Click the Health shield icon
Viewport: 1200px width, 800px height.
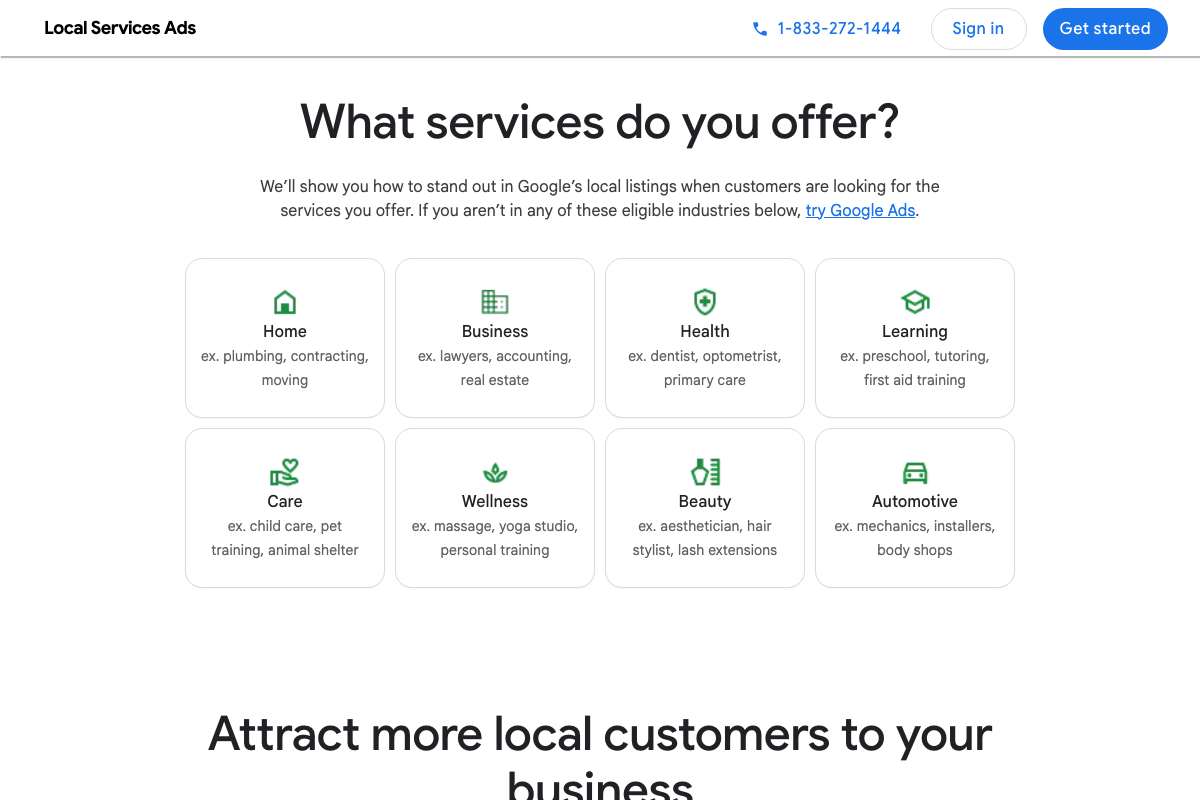(705, 302)
